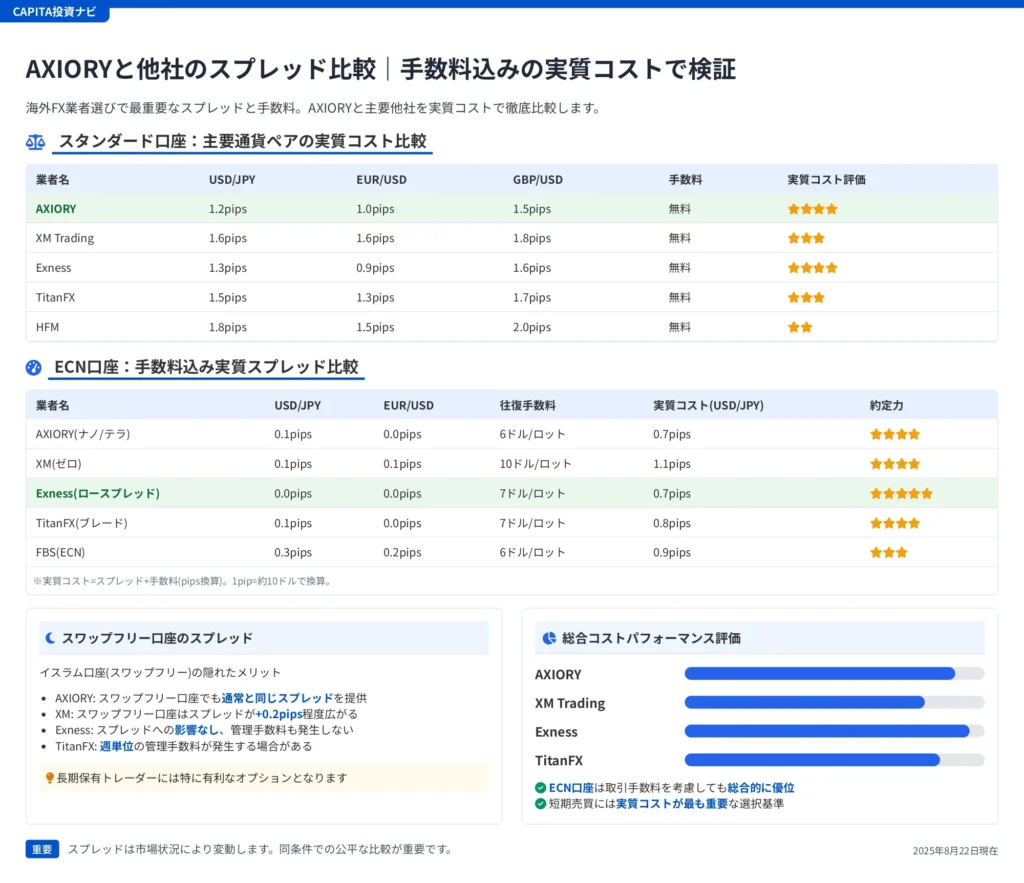Click the CAPITA投資ナビ site badge
The height and width of the screenshot is (883, 1024).
[54, 12]
